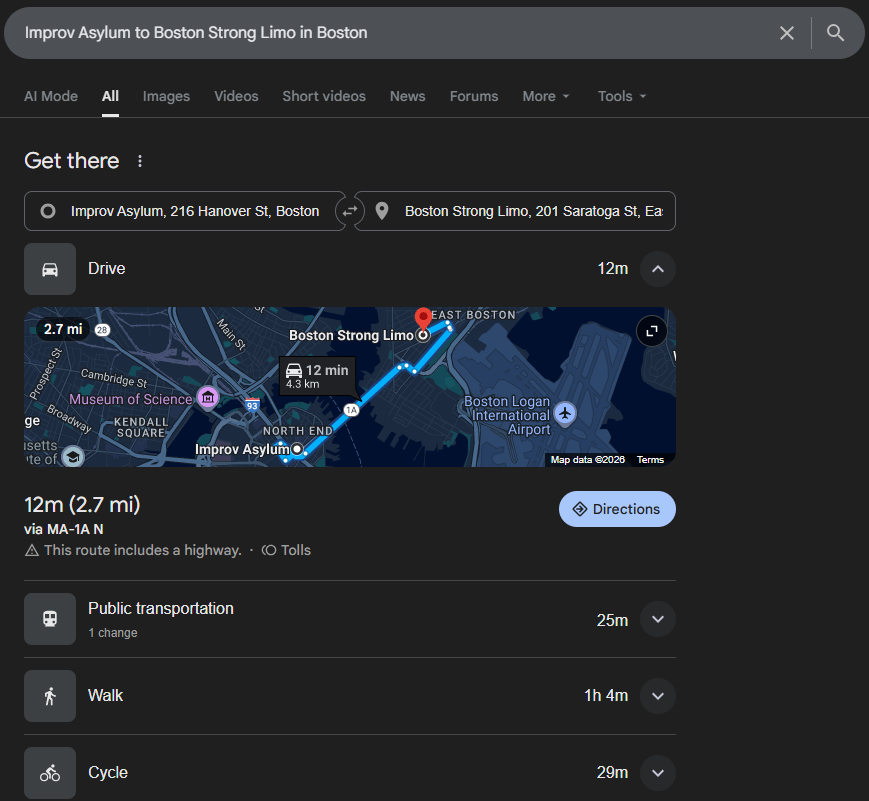Click the red destination pin on map
The image size is (869, 801).
click(423, 318)
